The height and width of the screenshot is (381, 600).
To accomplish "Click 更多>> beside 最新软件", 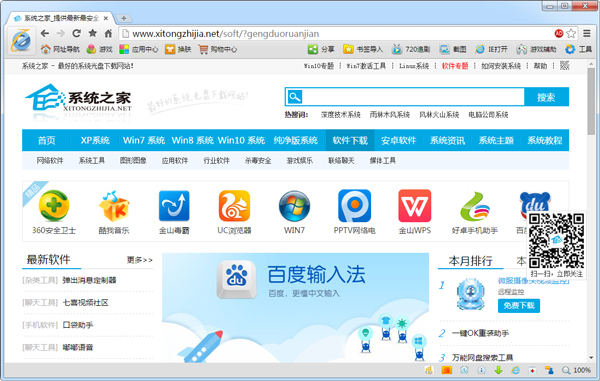I will [140, 260].
